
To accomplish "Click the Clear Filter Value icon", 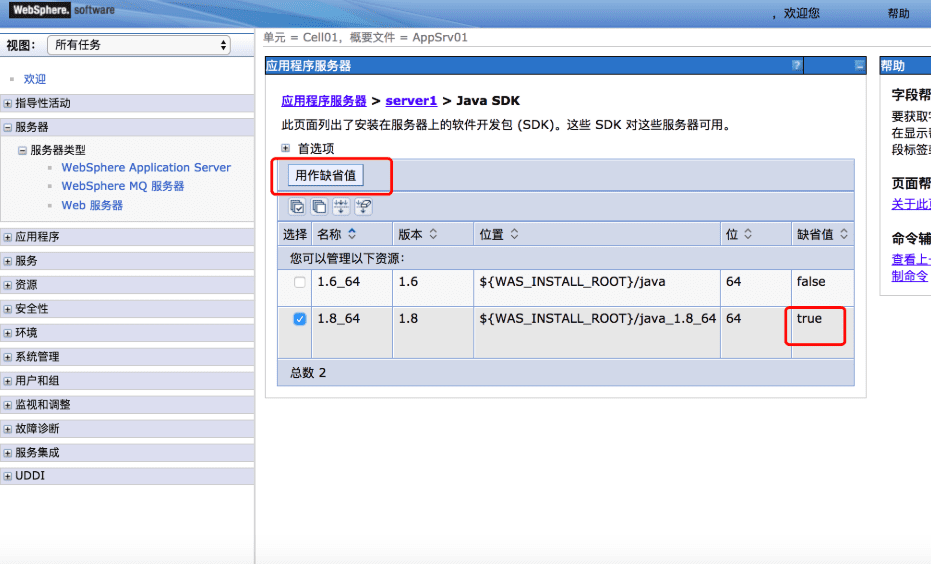I will pyautogui.click(x=363, y=206).
